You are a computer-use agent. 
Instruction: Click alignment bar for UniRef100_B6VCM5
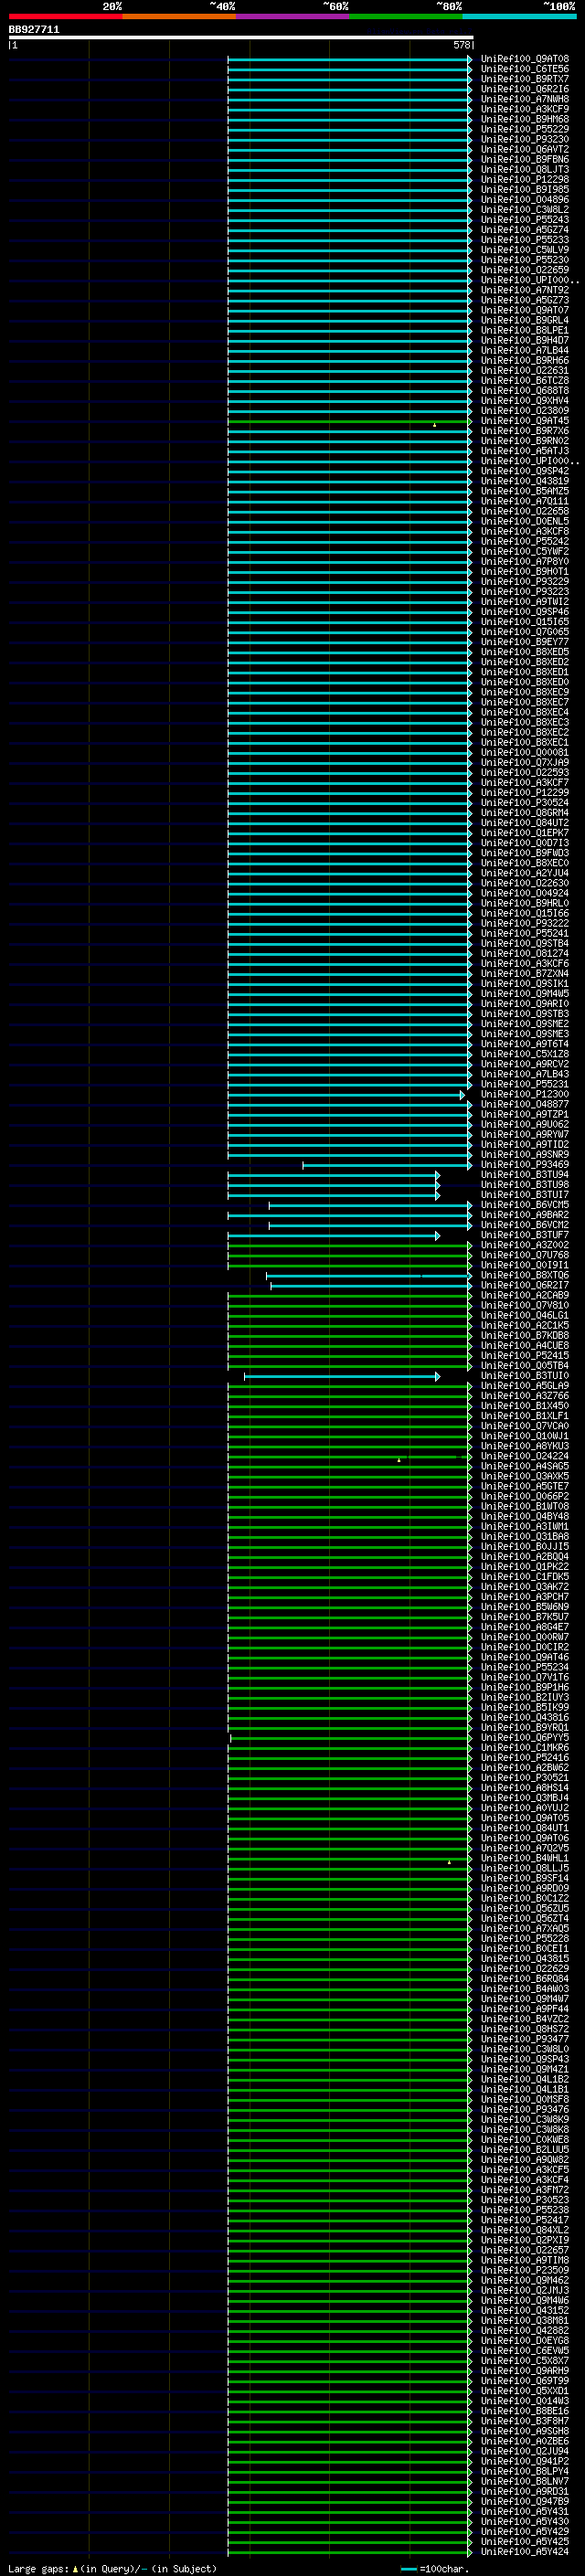[x=370, y=1205]
